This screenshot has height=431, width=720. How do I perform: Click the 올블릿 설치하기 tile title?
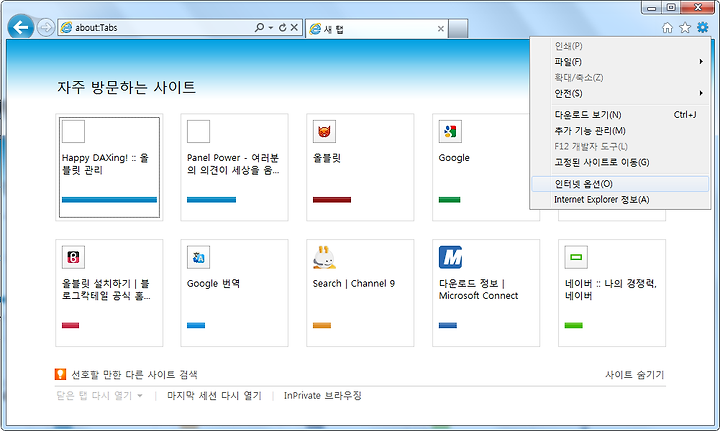coord(106,290)
